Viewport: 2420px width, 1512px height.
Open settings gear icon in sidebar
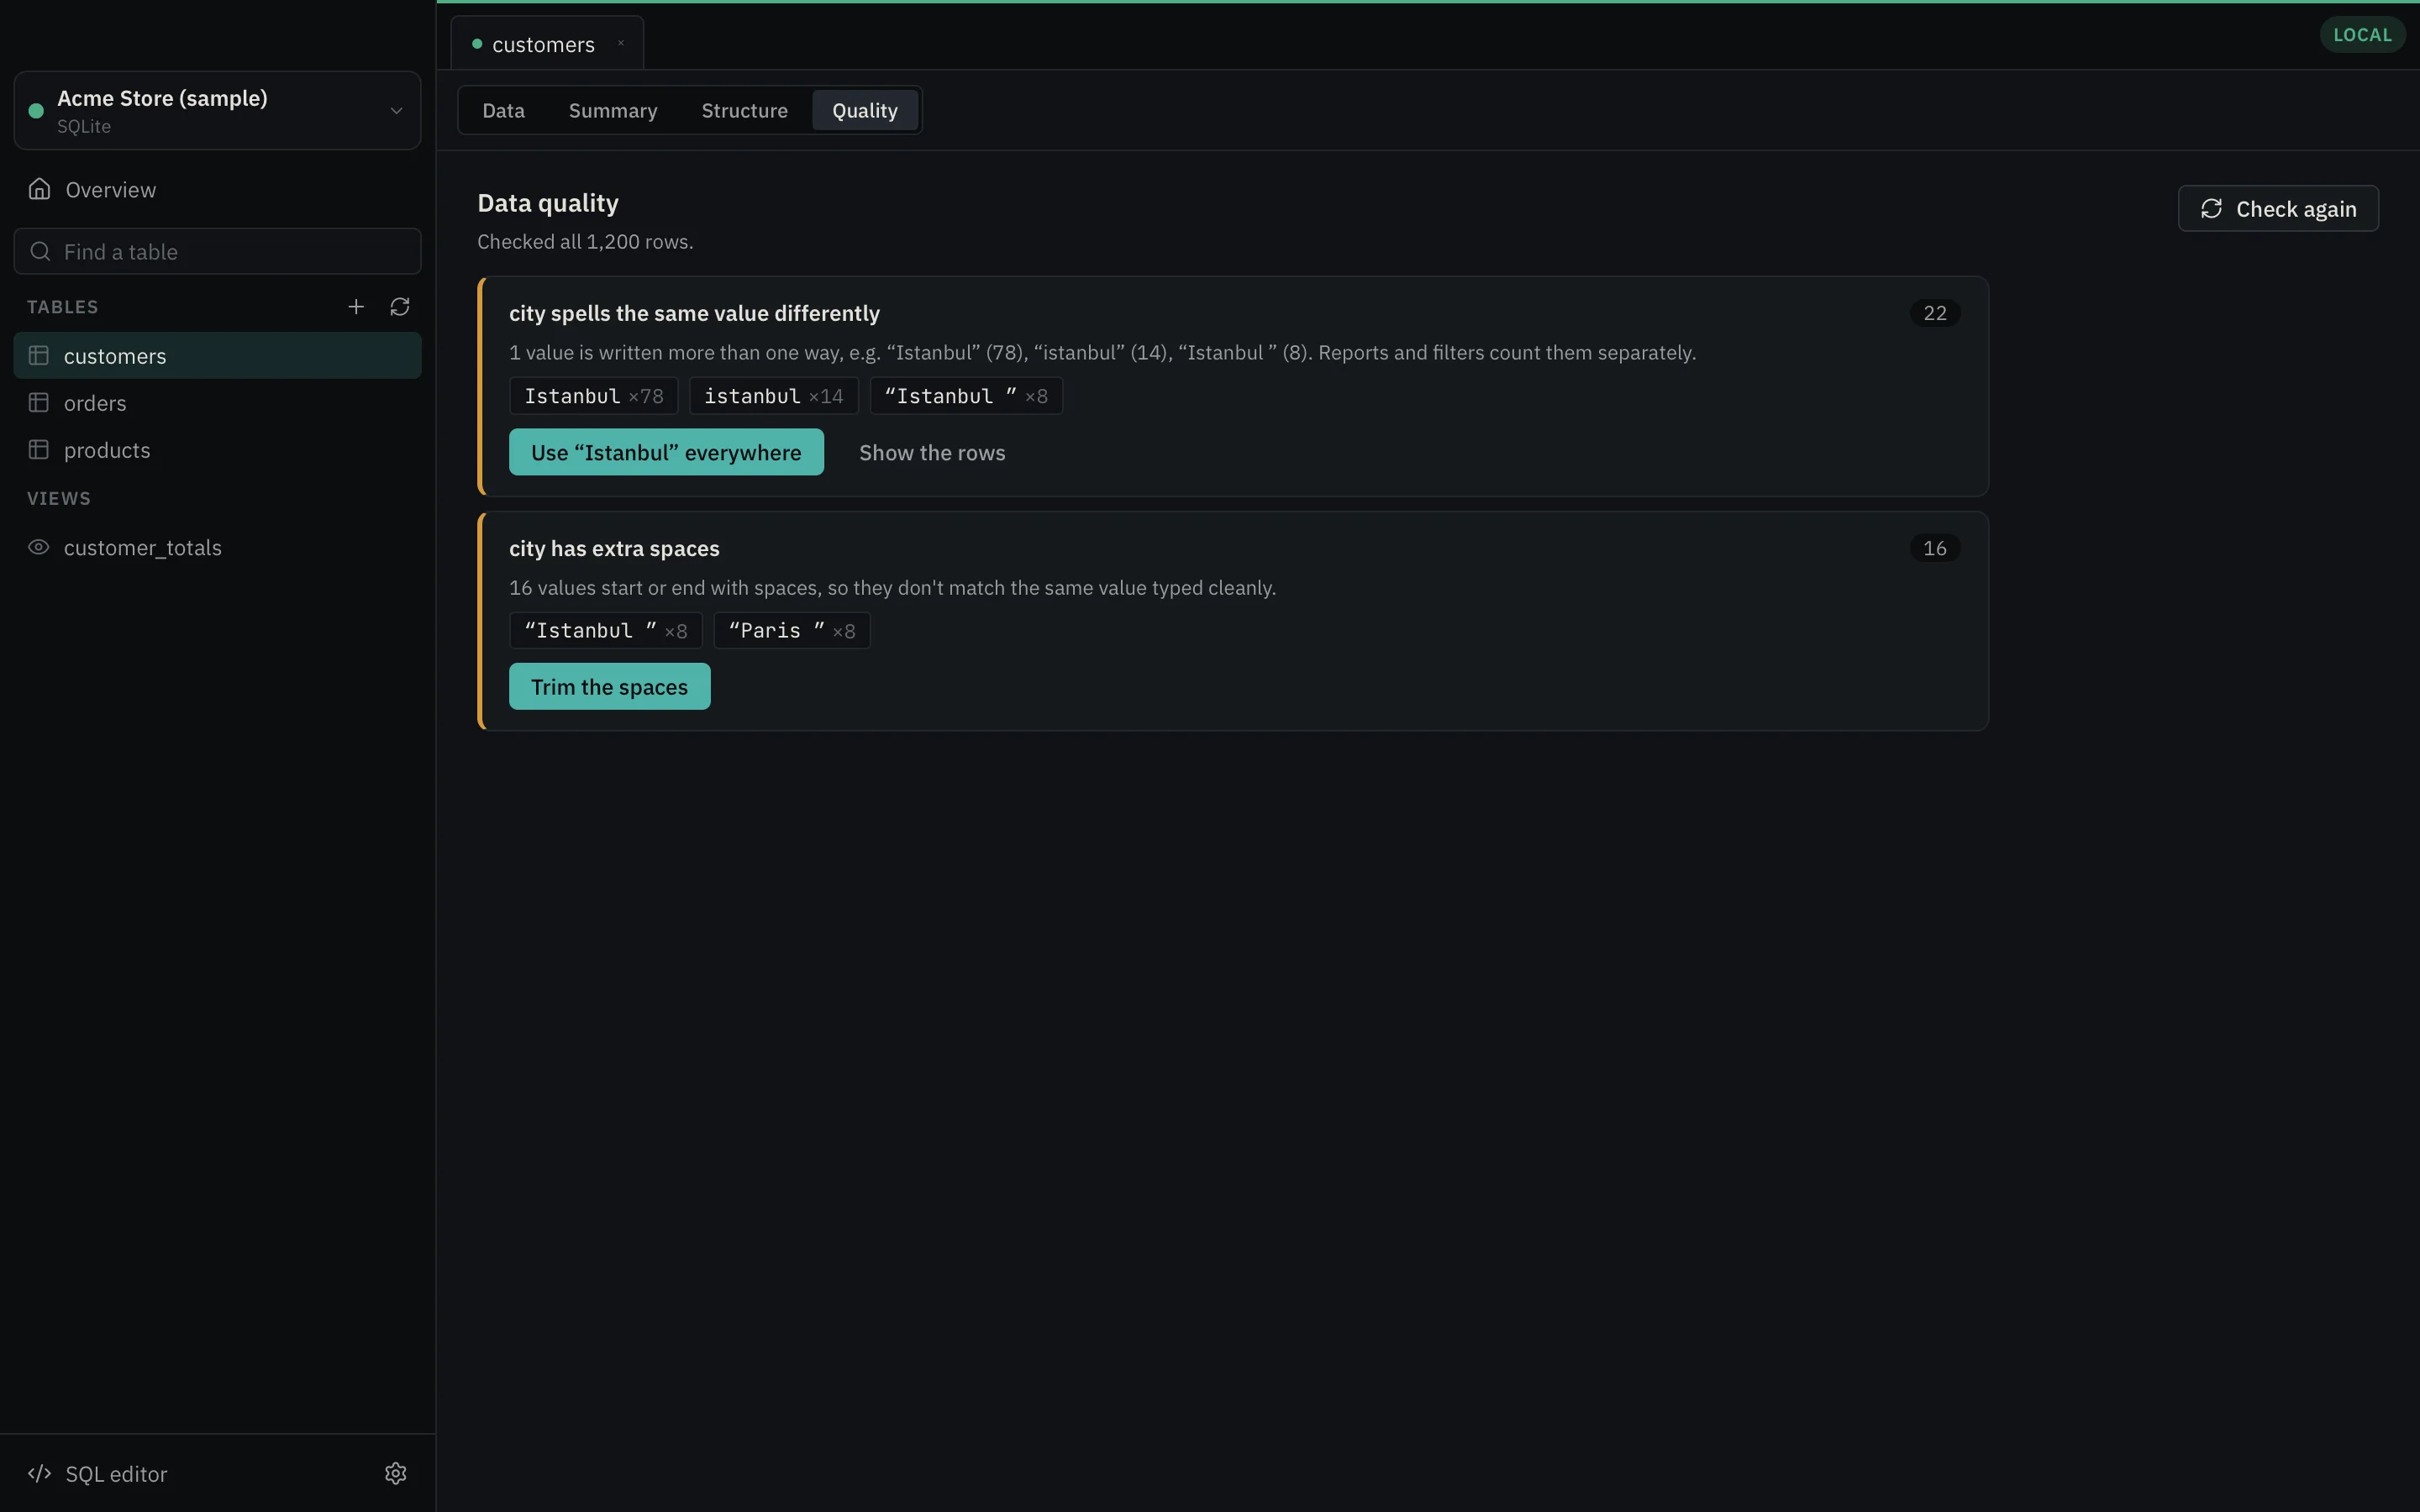coord(396,1473)
